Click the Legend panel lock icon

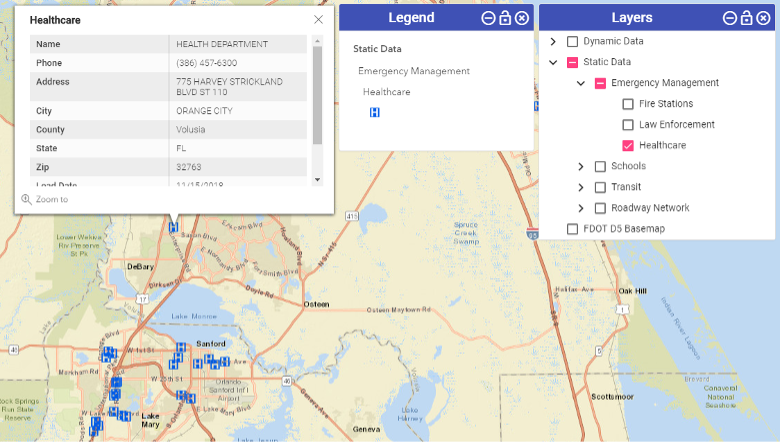(x=505, y=18)
